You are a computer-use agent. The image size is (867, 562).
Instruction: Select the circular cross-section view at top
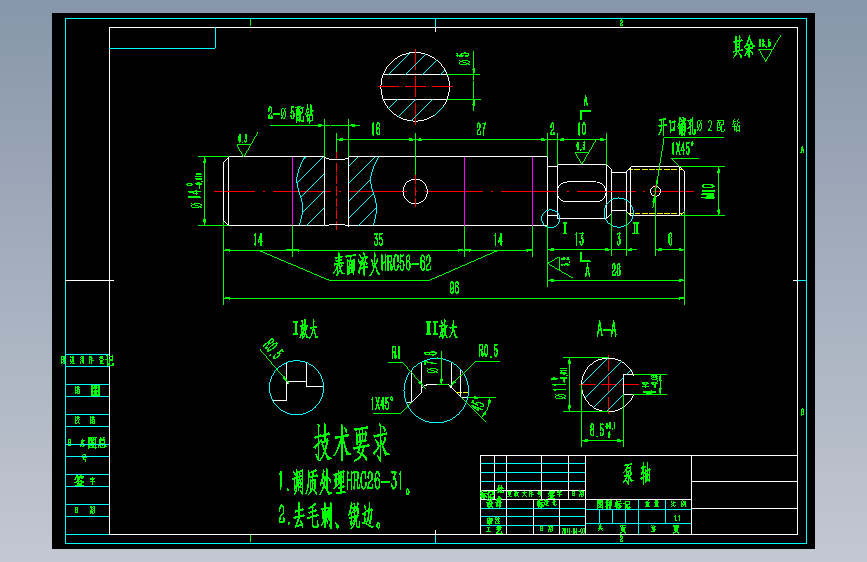[x=415, y=86]
